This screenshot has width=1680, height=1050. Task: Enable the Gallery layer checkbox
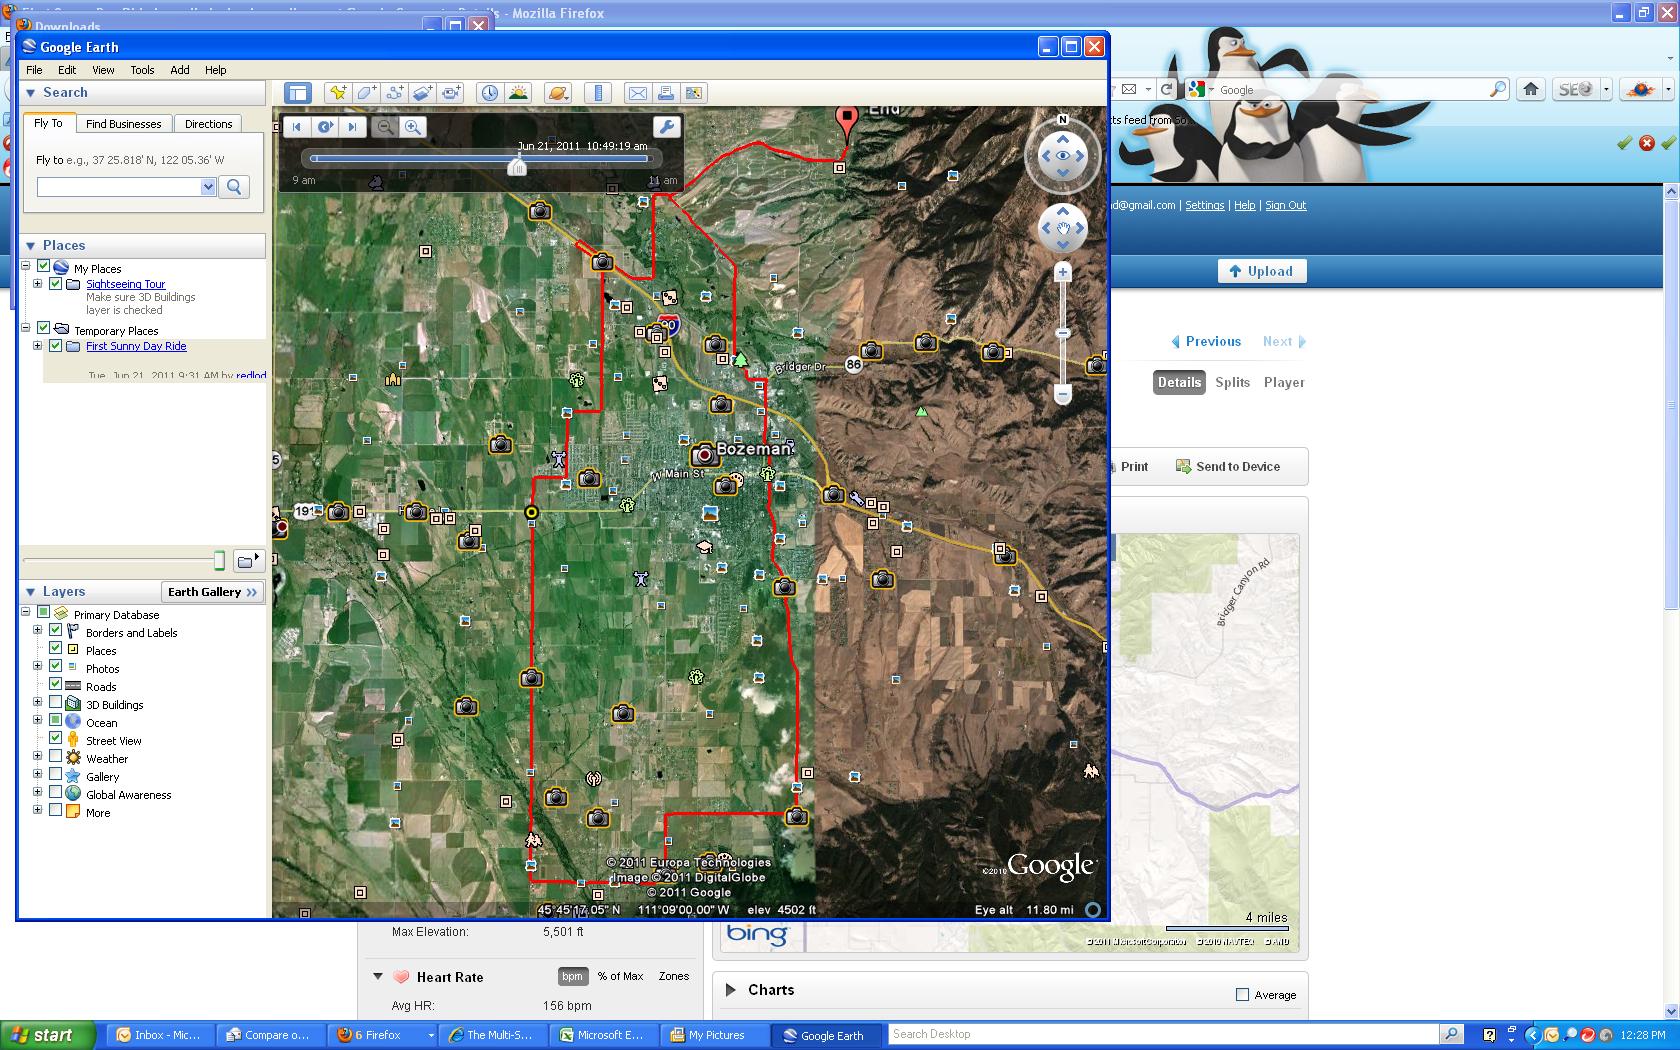click(x=56, y=775)
